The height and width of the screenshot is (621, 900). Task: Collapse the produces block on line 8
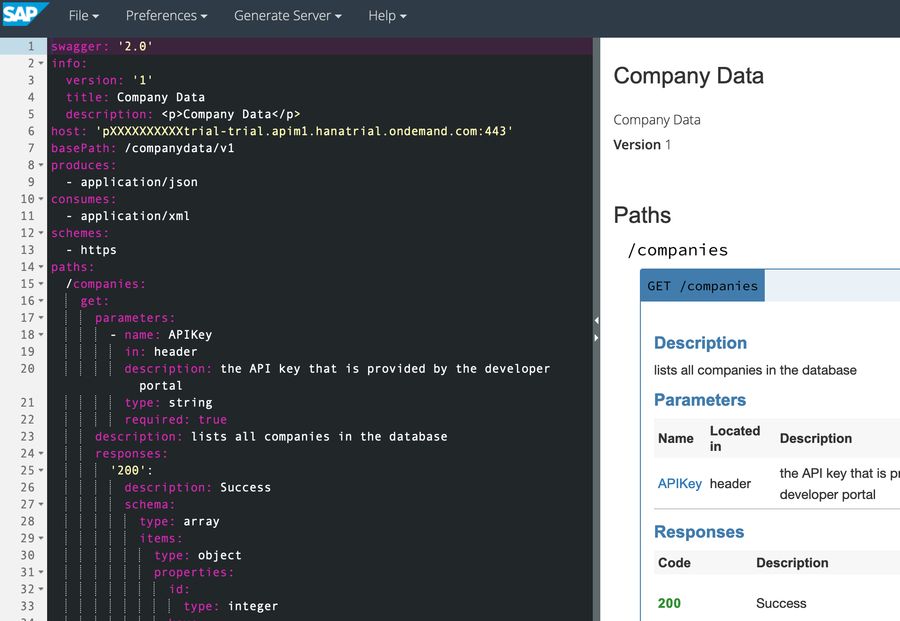[41, 166]
